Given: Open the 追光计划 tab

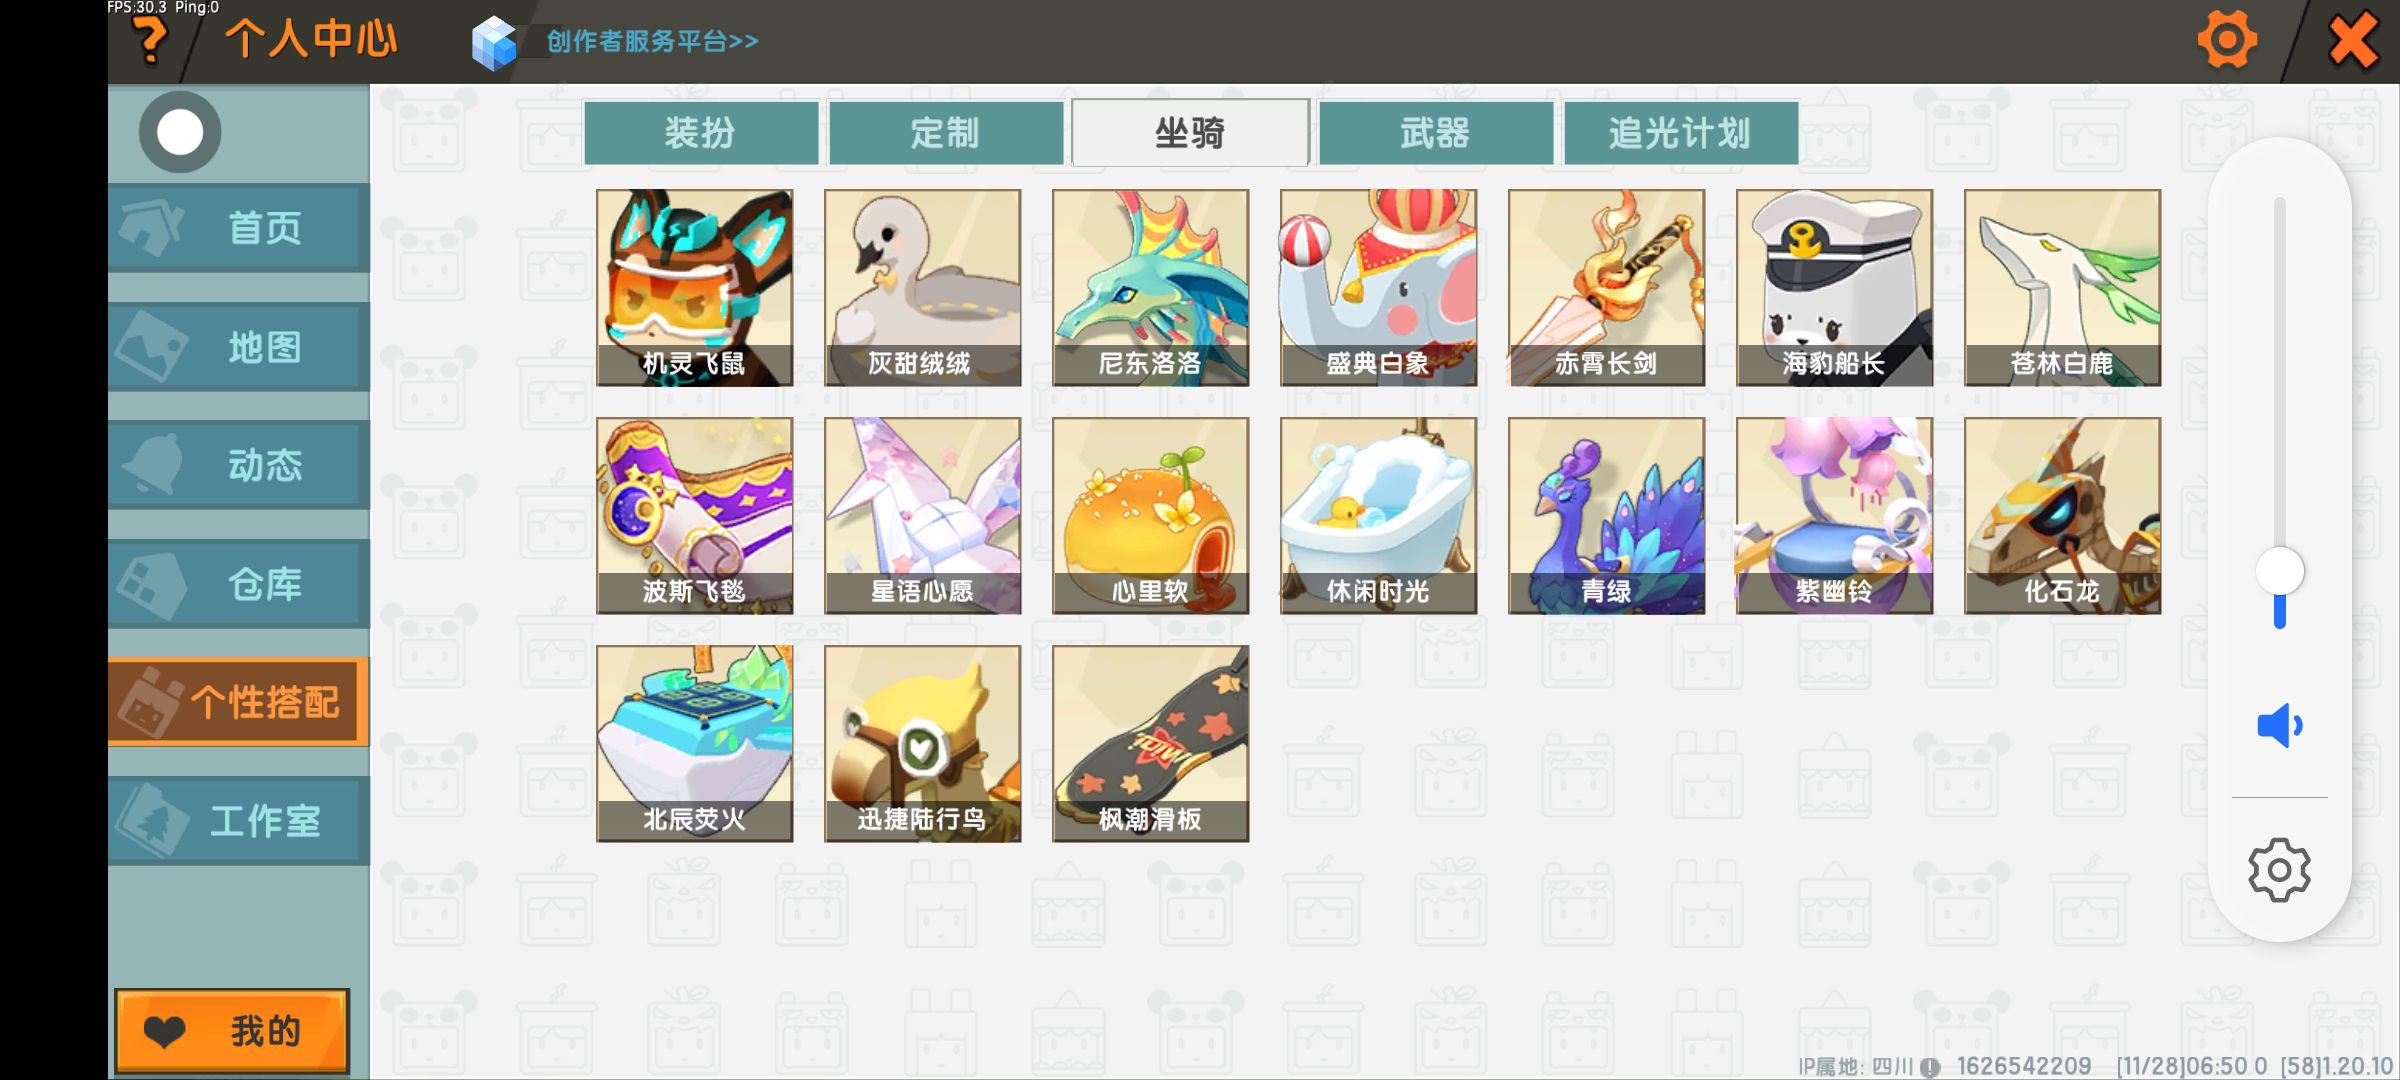Looking at the screenshot, I should point(1680,133).
